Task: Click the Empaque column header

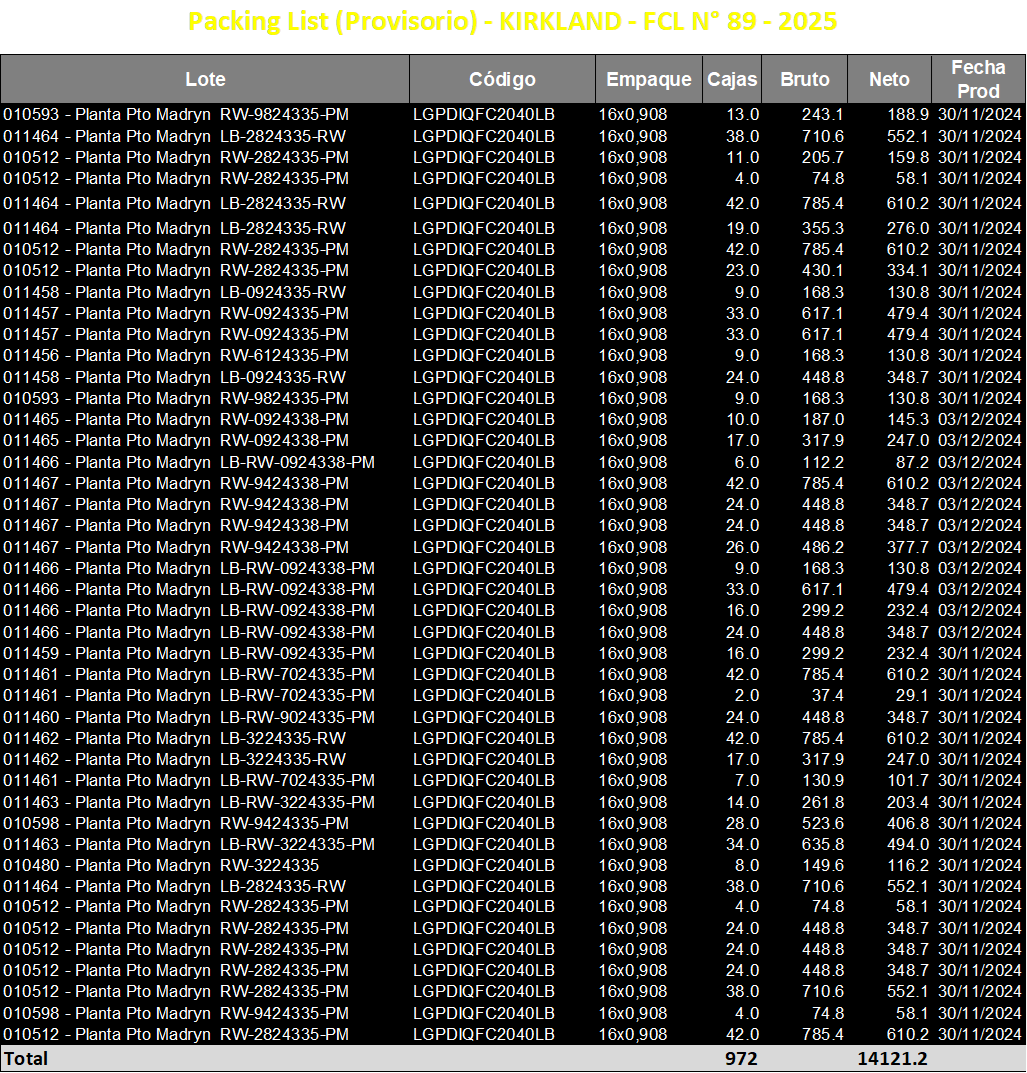Action: [x=649, y=79]
